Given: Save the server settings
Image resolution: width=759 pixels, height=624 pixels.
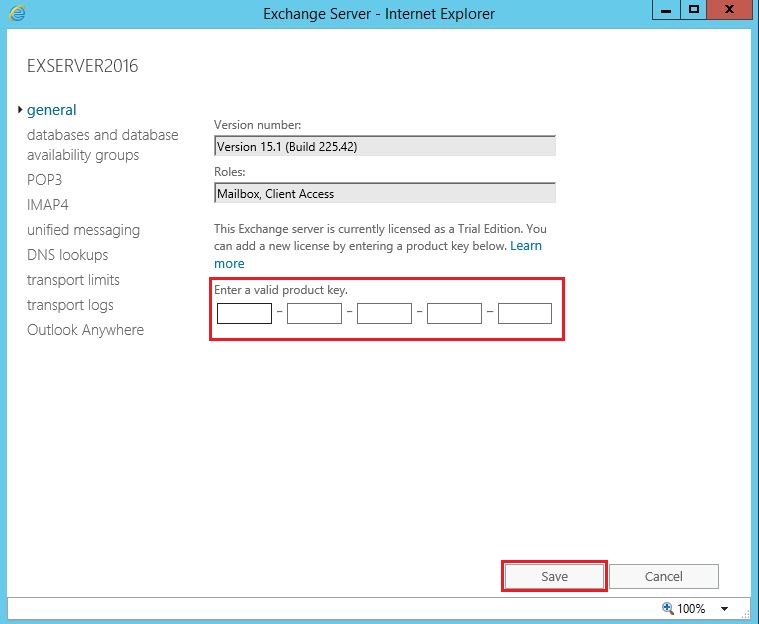Looking at the screenshot, I should click(554, 576).
